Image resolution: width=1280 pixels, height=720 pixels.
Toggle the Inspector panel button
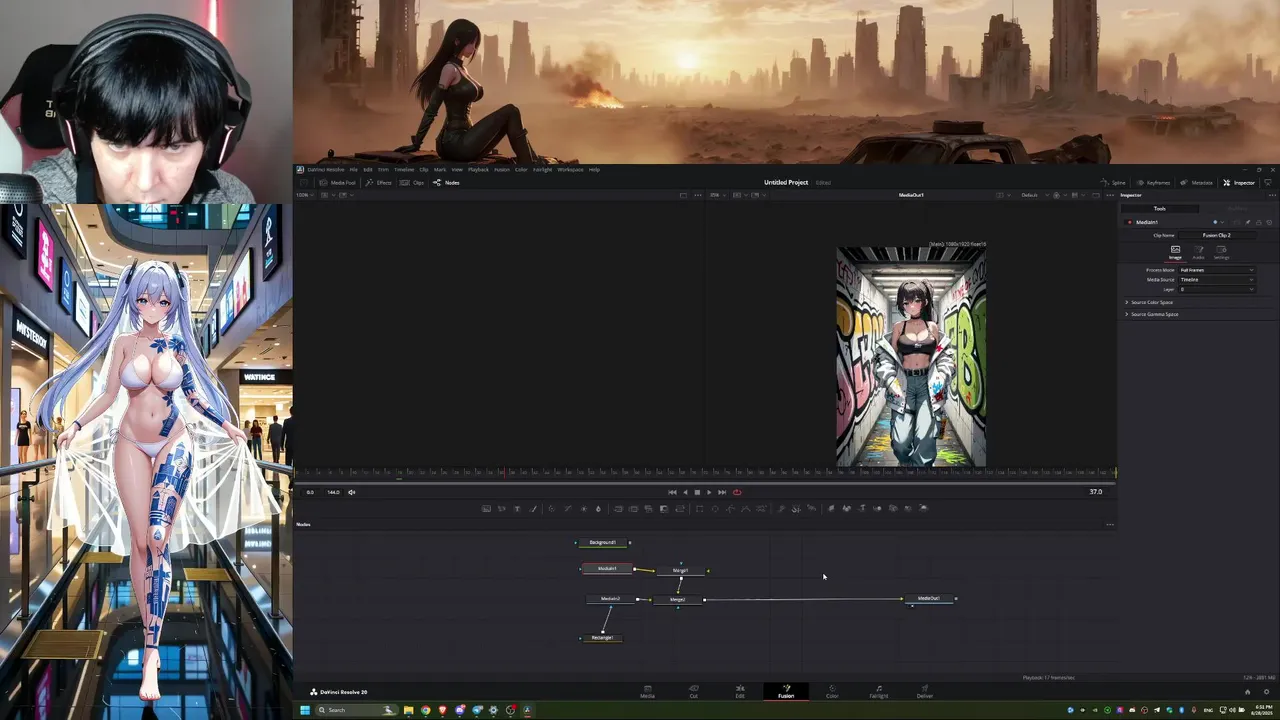(x=1239, y=183)
